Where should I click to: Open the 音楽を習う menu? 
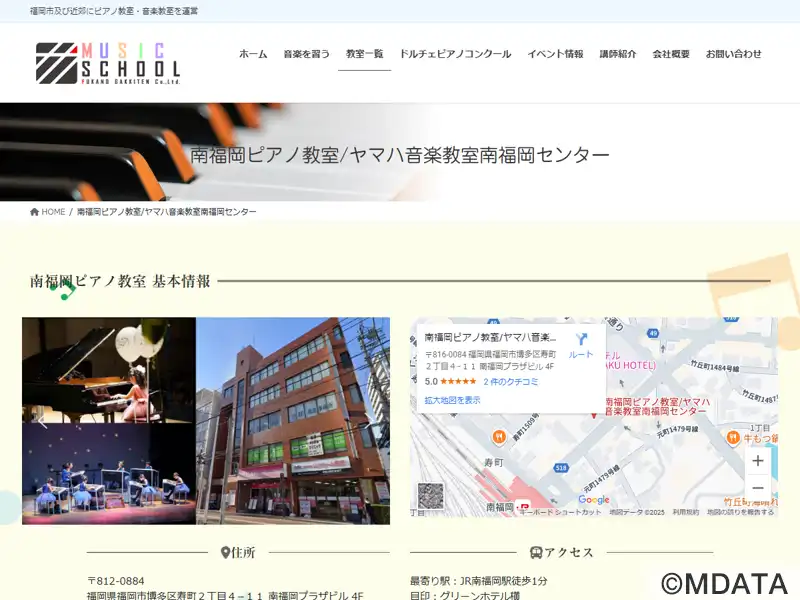click(x=307, y=54)
